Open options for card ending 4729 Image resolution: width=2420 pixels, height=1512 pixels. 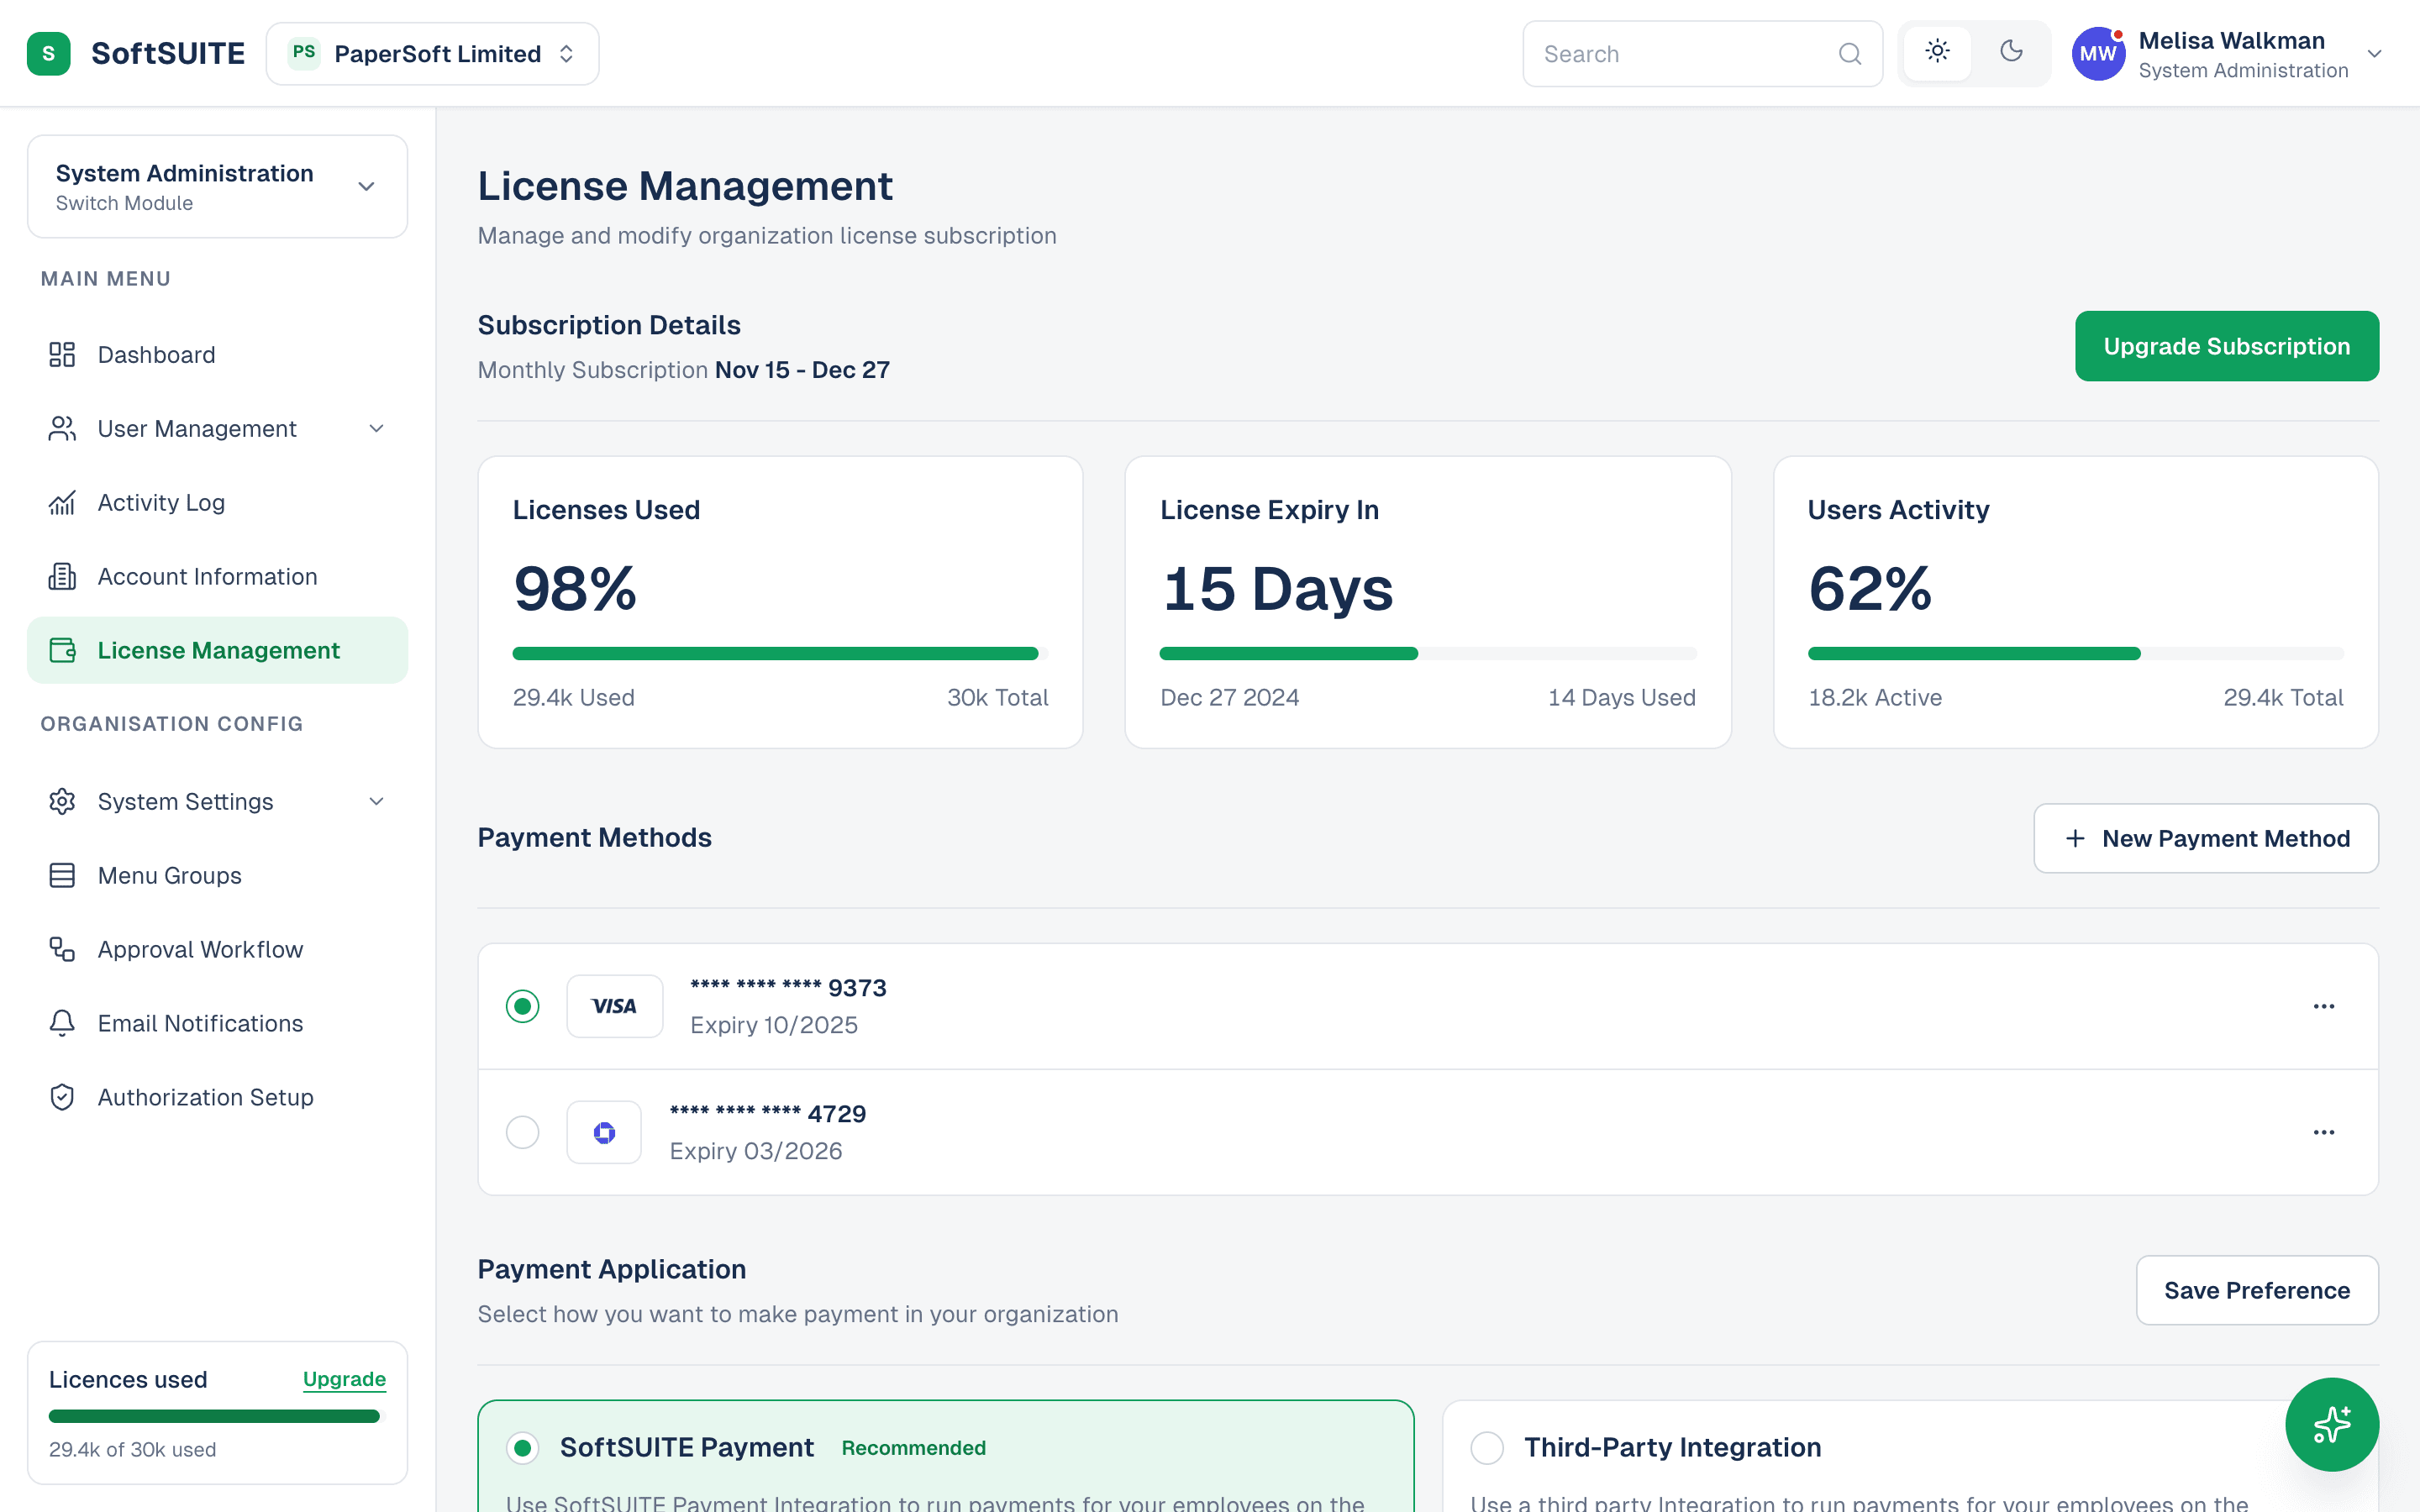(x=2324, y=1132)
